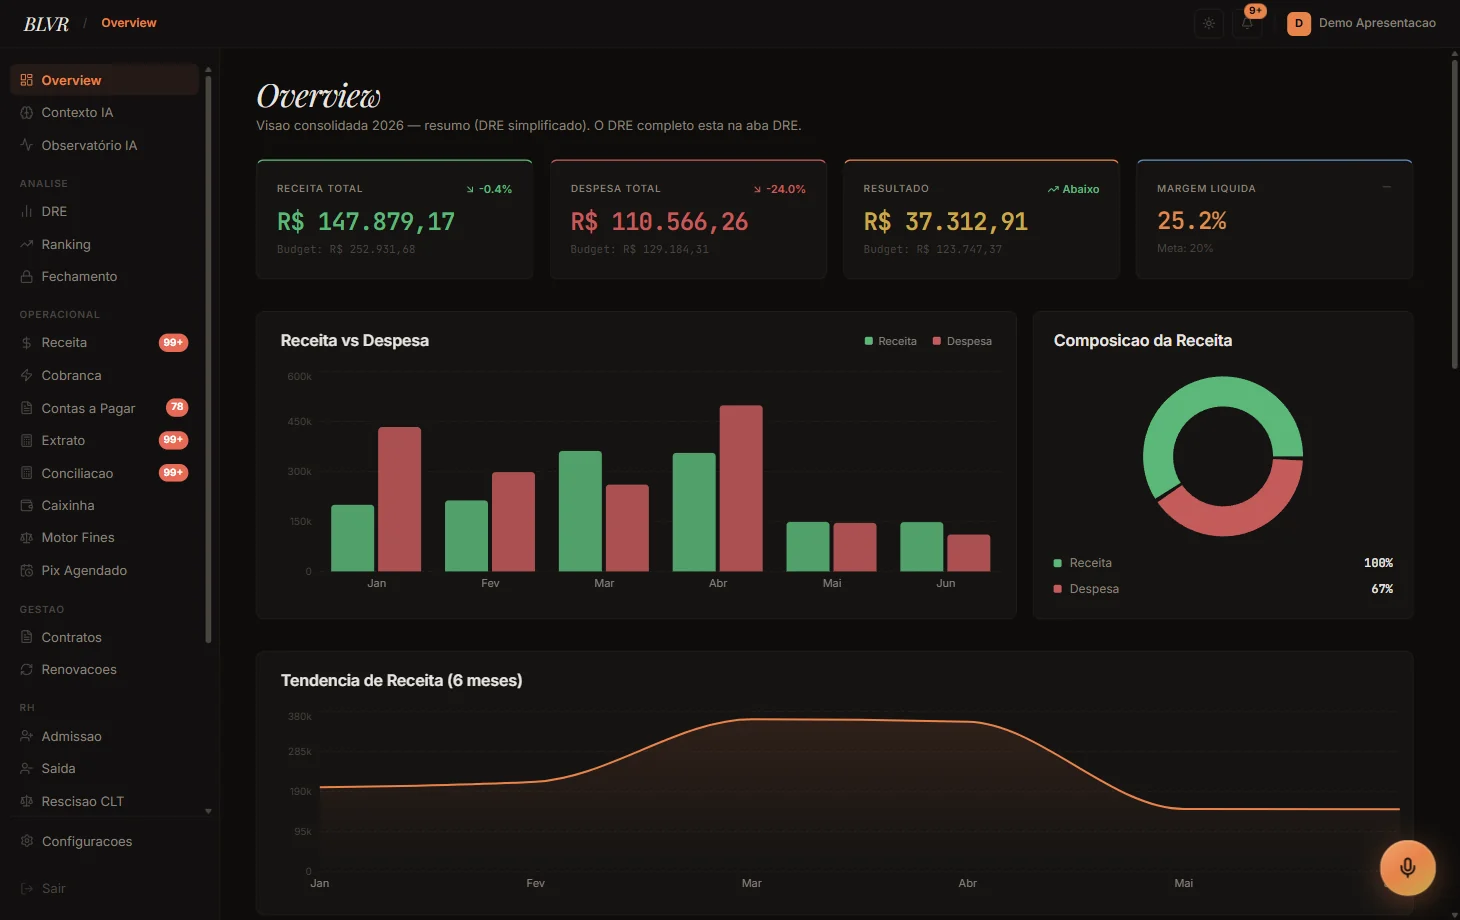Click Overview breadcrumb in top bar

click(x=129, y=23)
